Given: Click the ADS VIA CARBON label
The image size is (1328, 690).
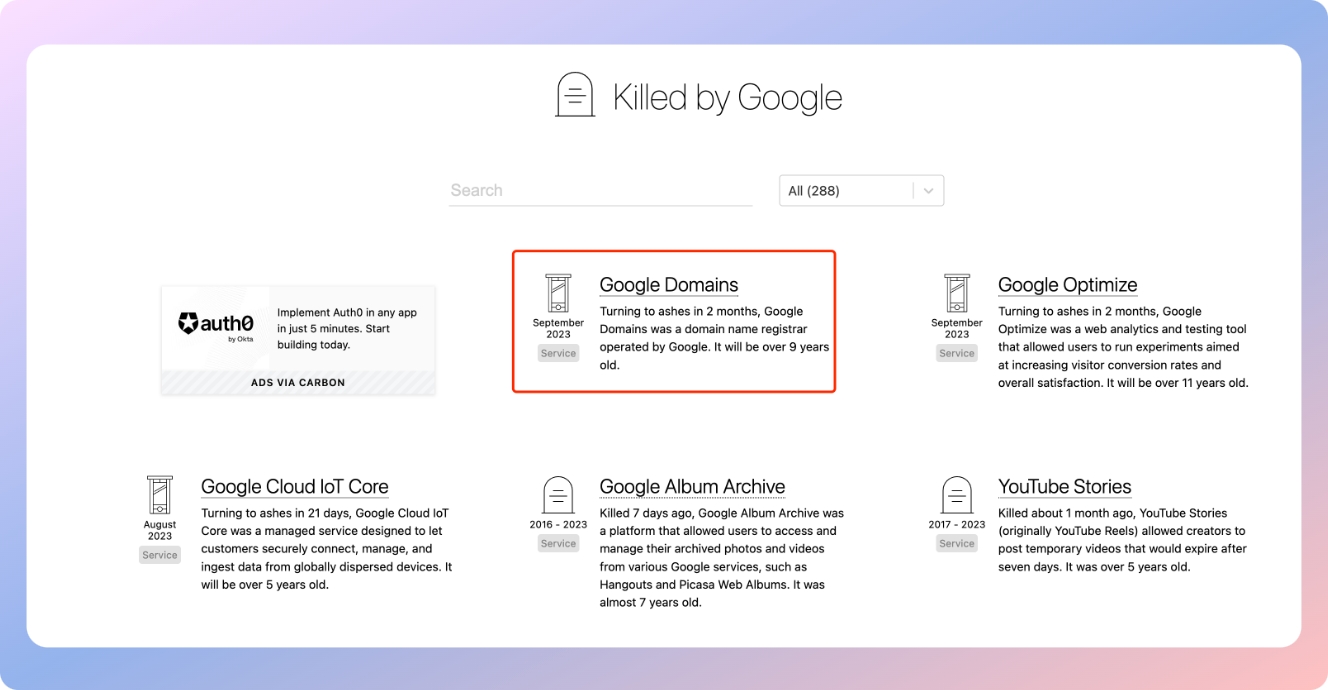Looking at the screenshot, I should (x=298, y=382).
